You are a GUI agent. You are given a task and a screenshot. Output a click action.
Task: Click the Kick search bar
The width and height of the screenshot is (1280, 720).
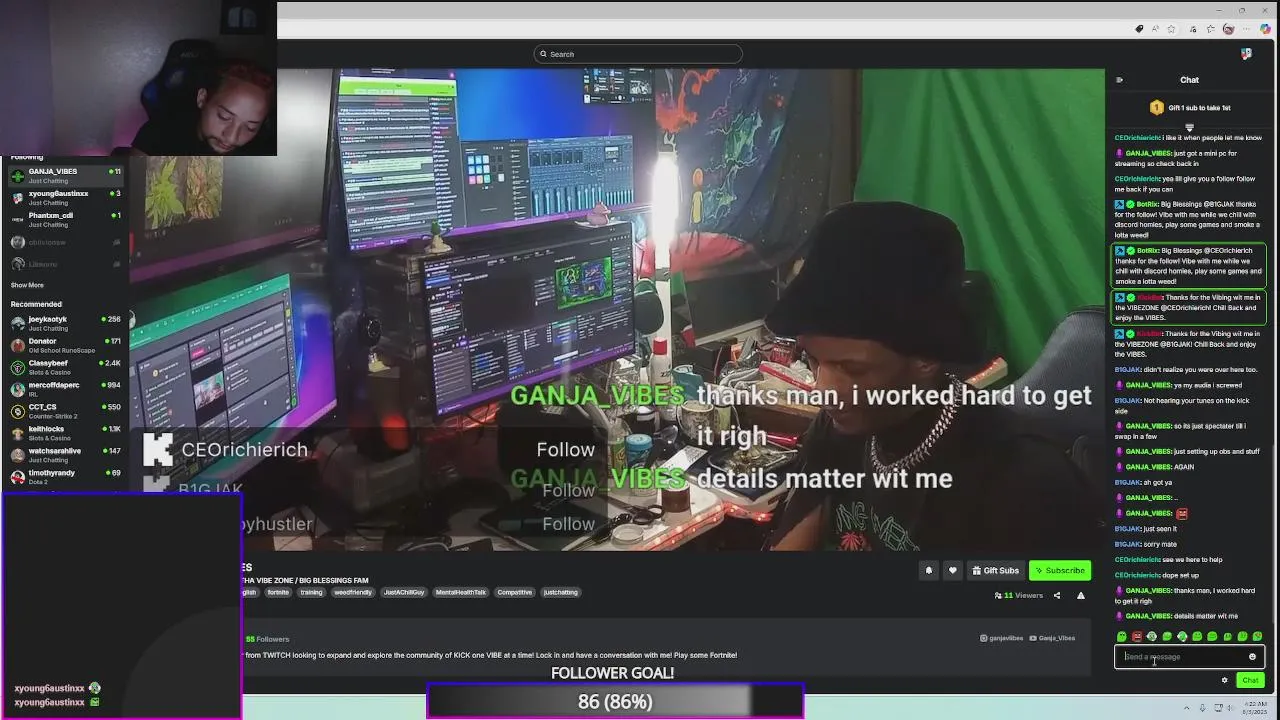point(638,54)
